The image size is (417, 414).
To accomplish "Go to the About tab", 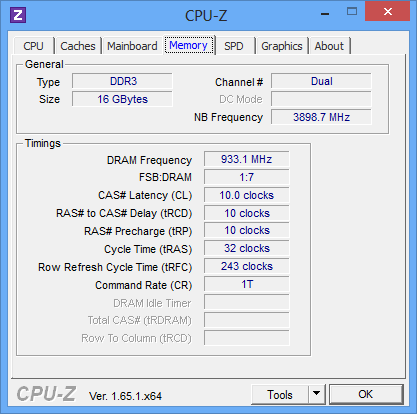I will point(329,46).
